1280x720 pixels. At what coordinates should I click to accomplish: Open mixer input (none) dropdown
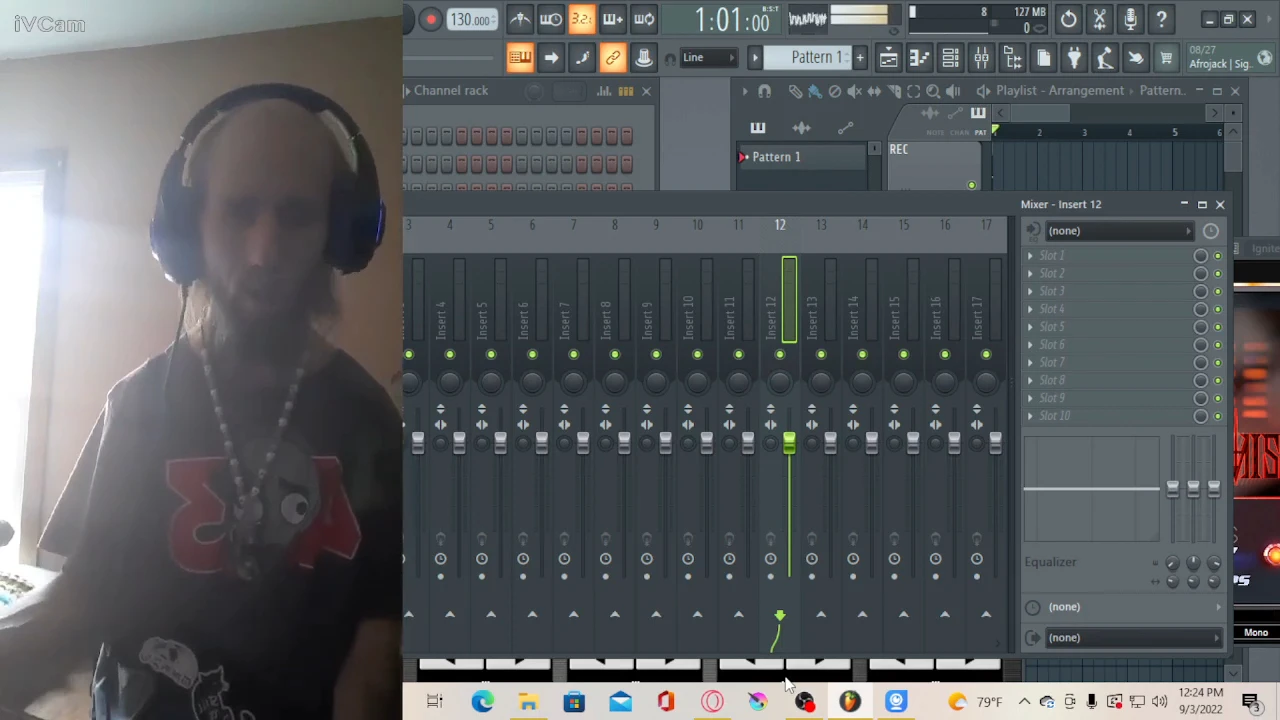tap(1116, 231)
